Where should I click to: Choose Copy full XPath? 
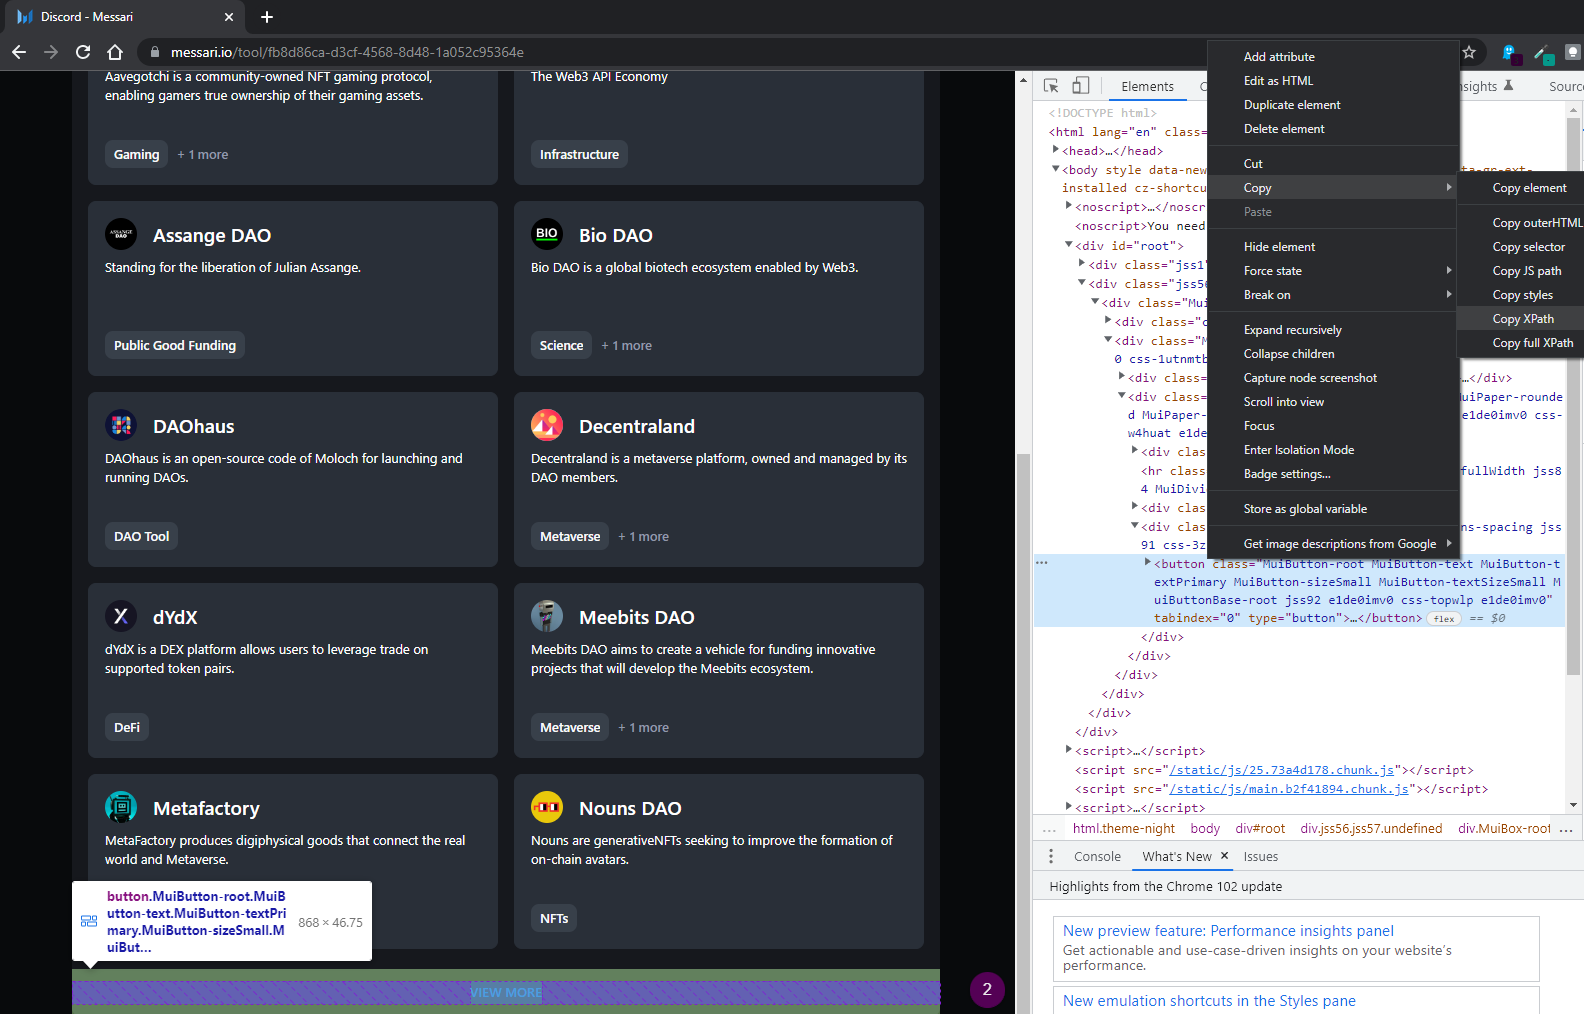[x=1522, y=343]
